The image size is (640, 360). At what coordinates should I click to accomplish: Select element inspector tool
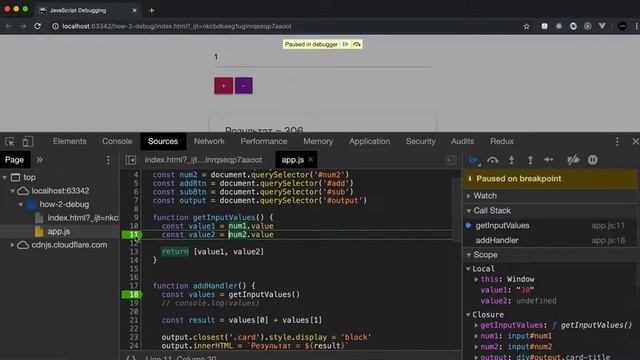[10, 142]
